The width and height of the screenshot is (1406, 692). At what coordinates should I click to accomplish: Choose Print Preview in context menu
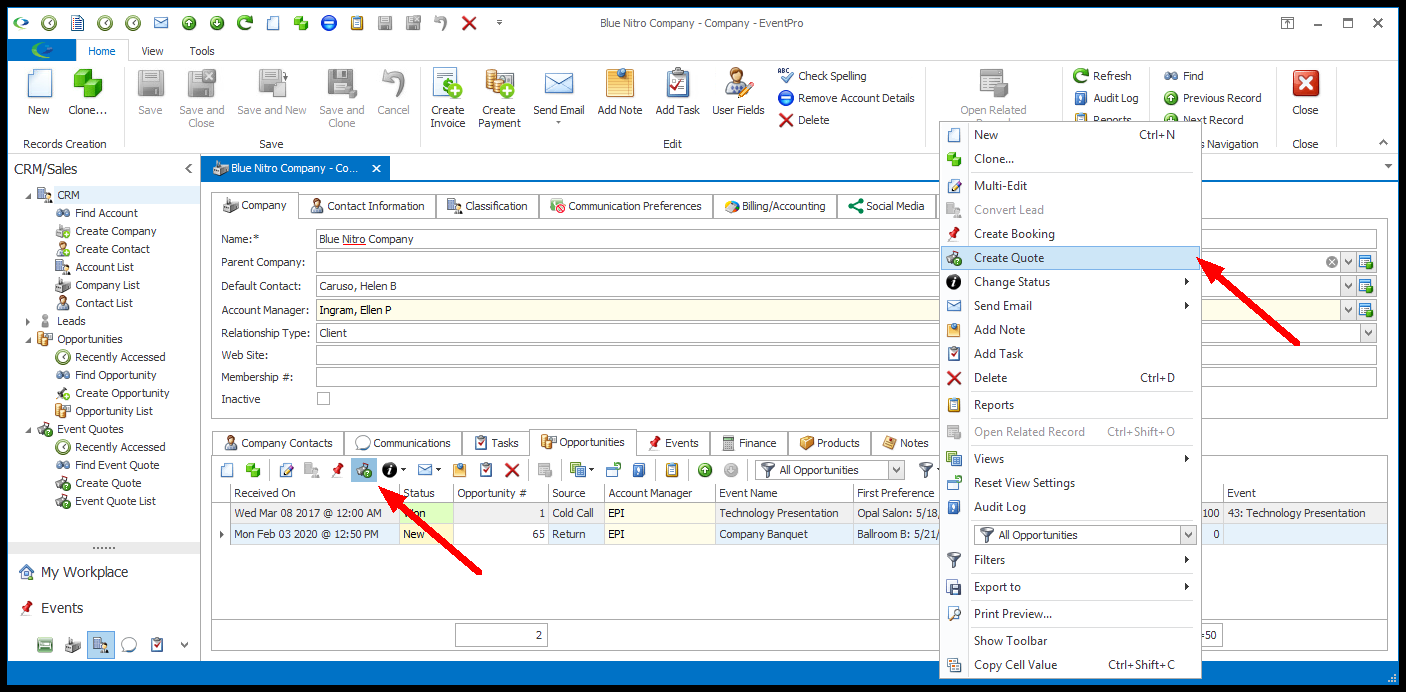click(1070, 614)
